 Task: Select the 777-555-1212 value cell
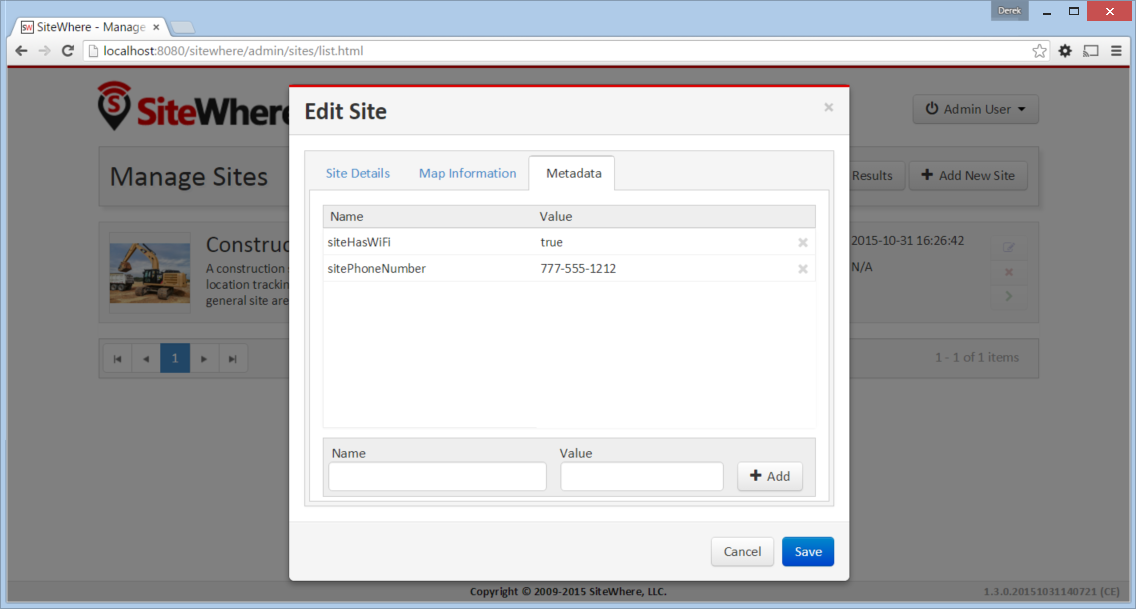[578, 269]
